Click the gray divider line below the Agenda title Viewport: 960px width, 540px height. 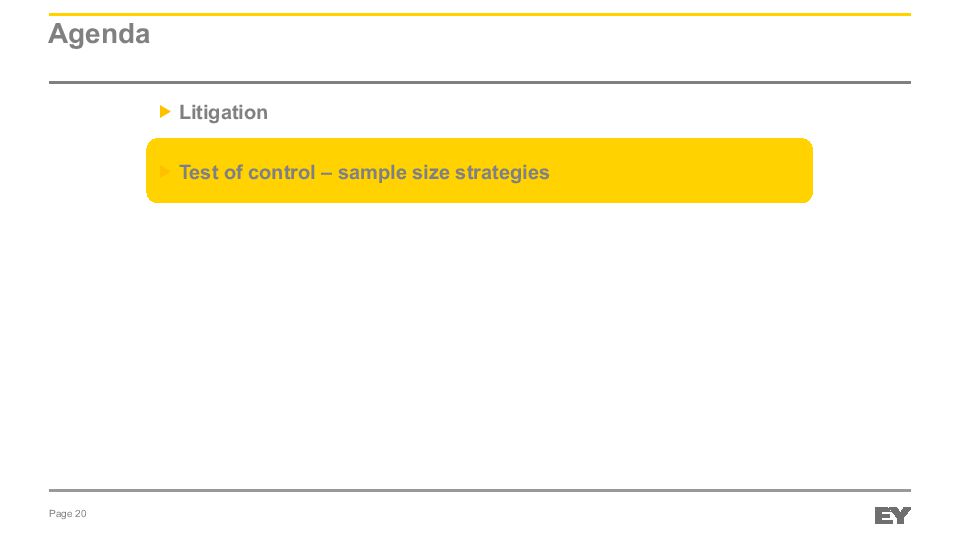(480, 82)
